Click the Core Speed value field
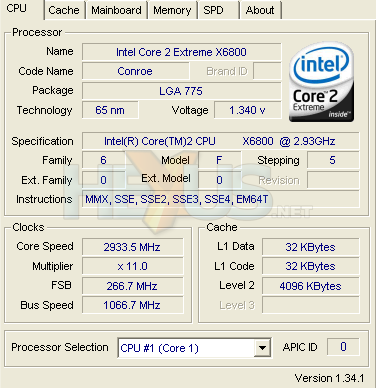This screenshot has width=376, height=388. [133, 247]
